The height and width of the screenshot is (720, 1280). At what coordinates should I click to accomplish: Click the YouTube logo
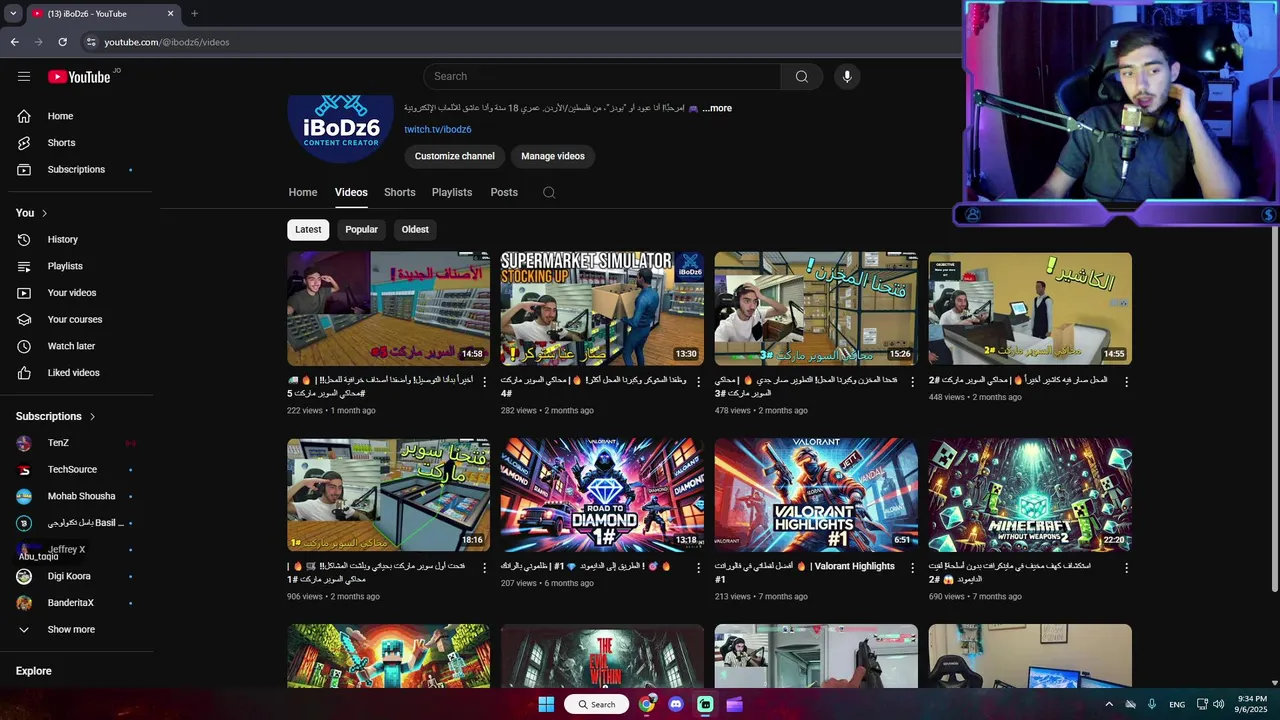click(x=79, y=77)
